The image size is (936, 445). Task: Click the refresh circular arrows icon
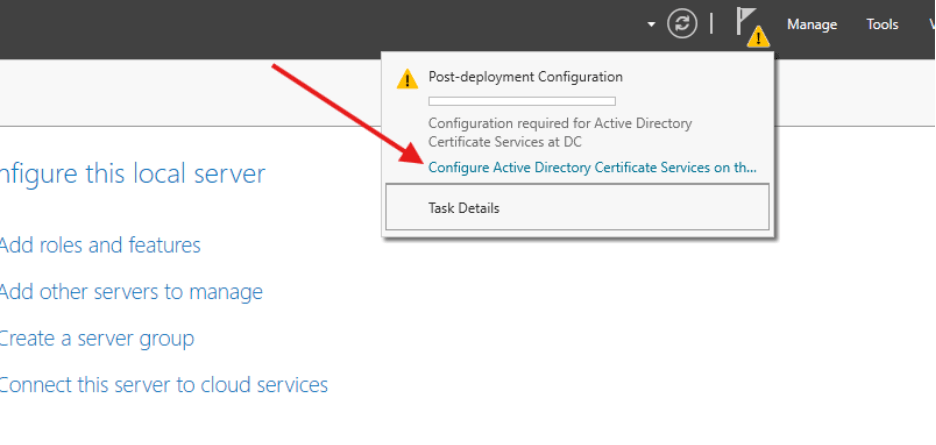point(682,24)
